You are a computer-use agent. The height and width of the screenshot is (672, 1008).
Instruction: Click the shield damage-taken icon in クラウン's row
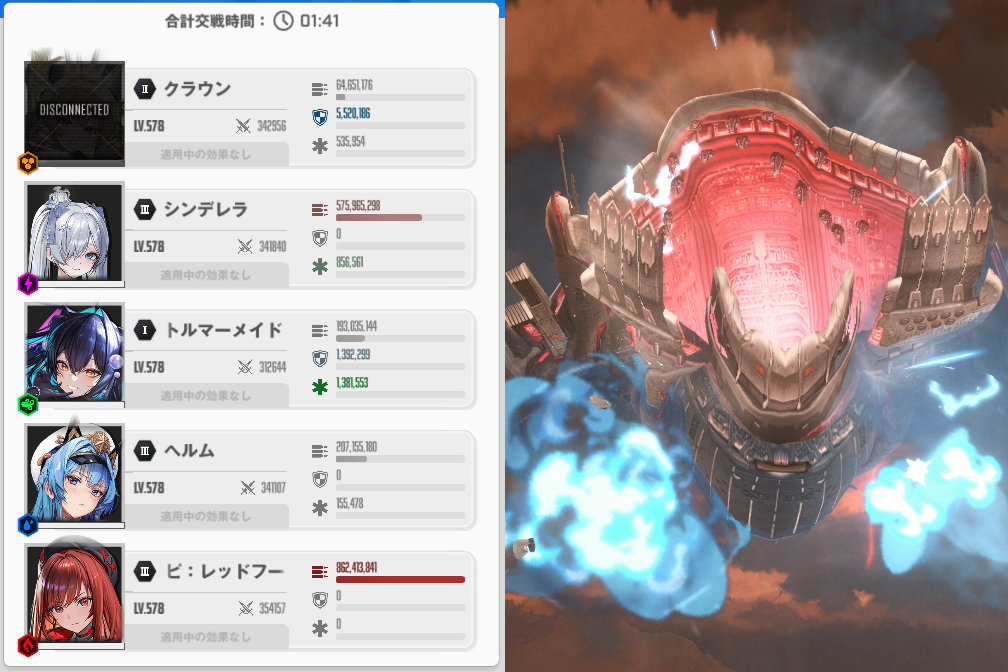[320, 116]
